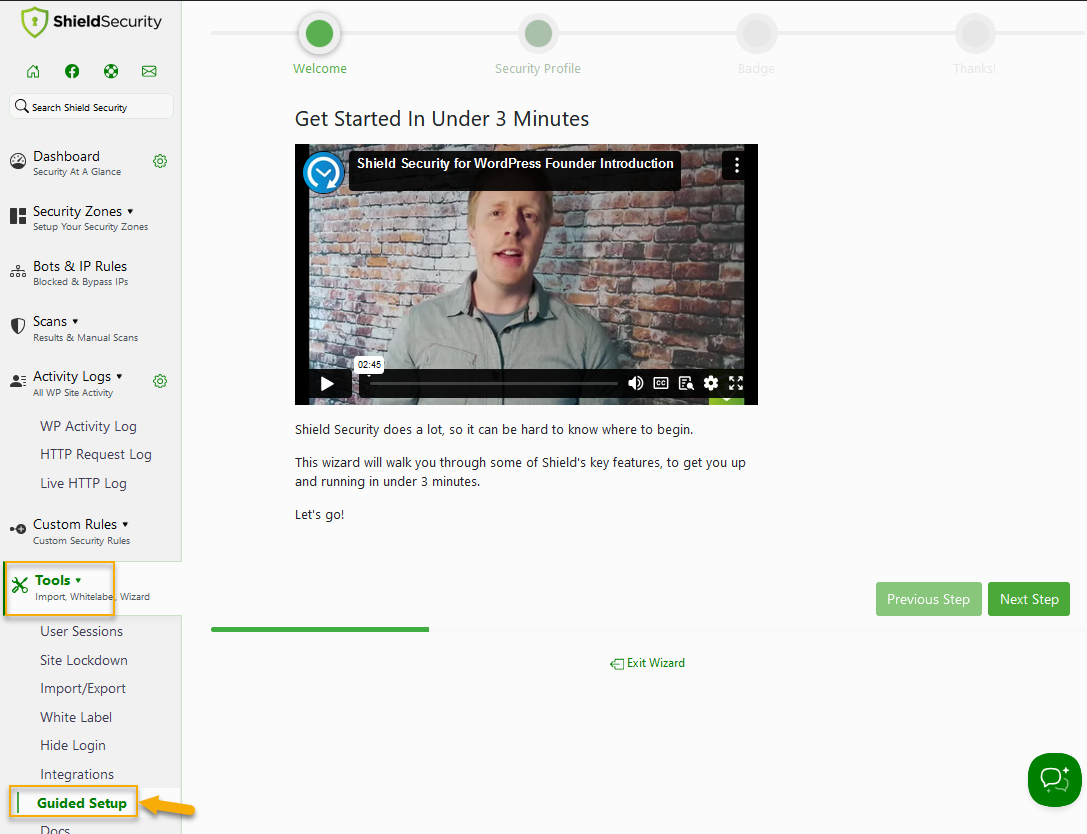Screen dimensions: 1087x834
Task: Open Import/Export tool
Action: 82,688
